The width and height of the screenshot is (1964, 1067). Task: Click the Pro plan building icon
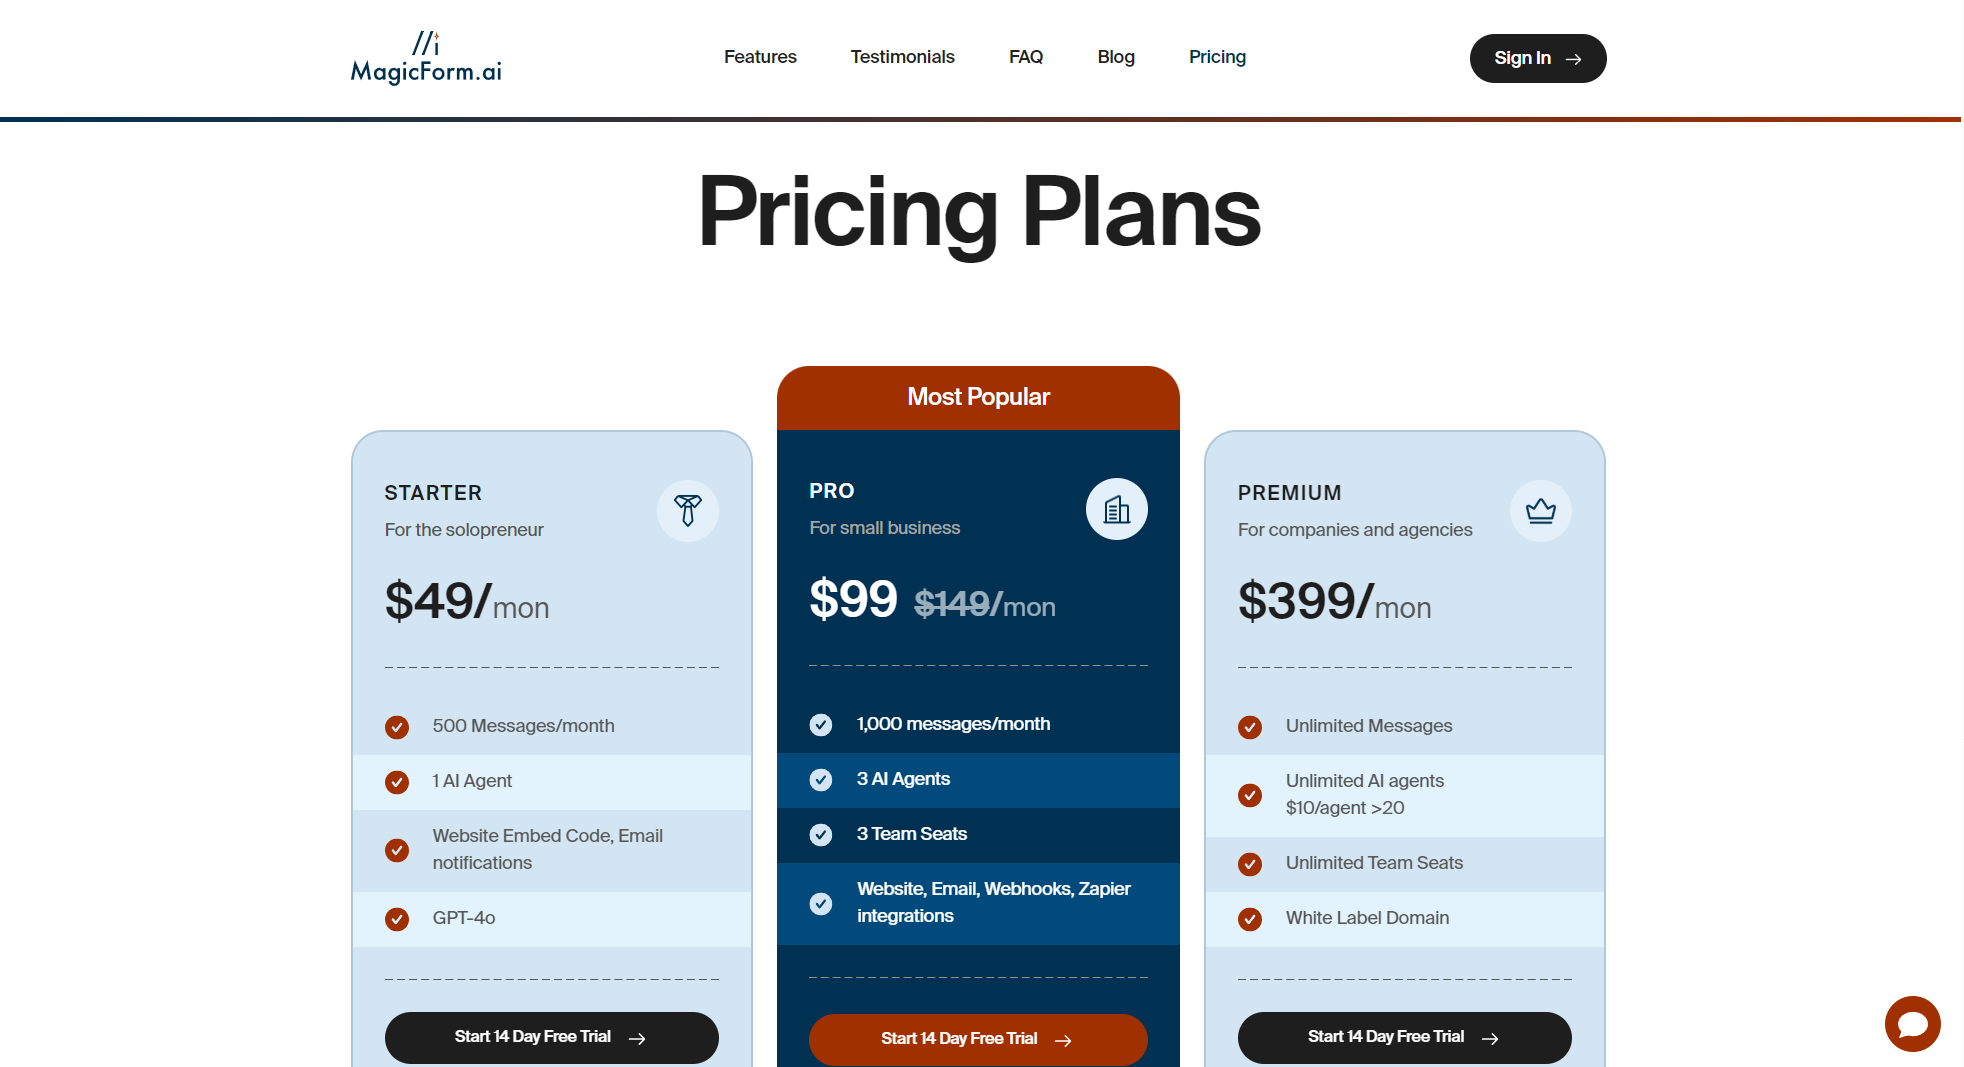click(x=1116, y=509)
